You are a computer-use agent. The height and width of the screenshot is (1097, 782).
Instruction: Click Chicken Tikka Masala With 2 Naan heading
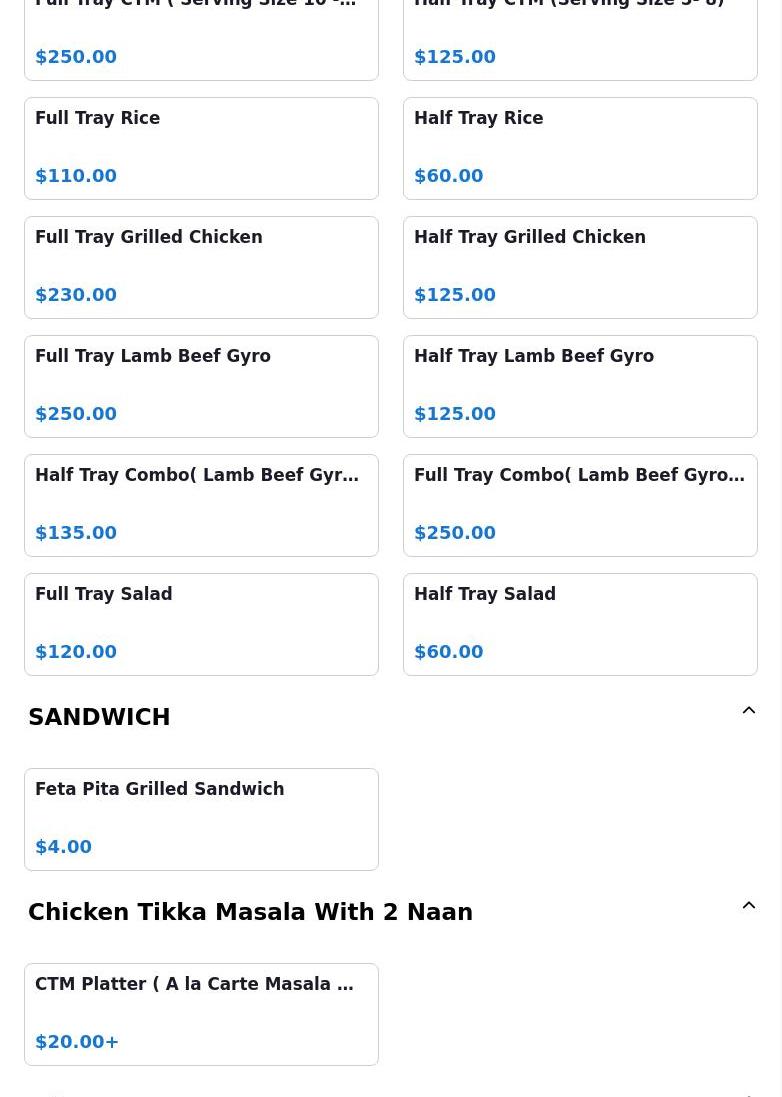pyautogui.click(x=250, y=912)
